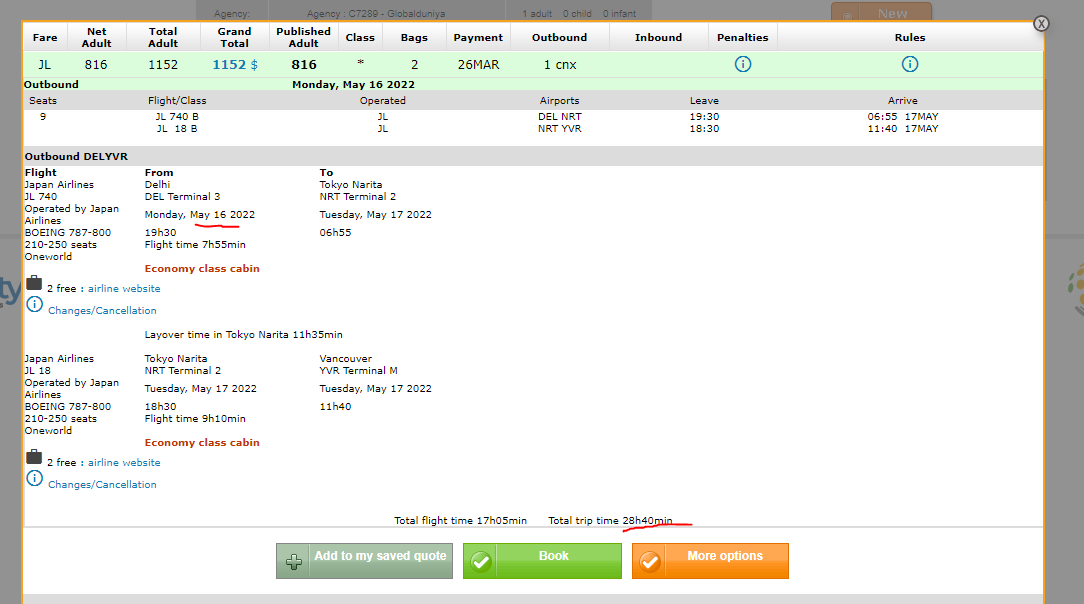Click the Bags column header

pos(414,38)
